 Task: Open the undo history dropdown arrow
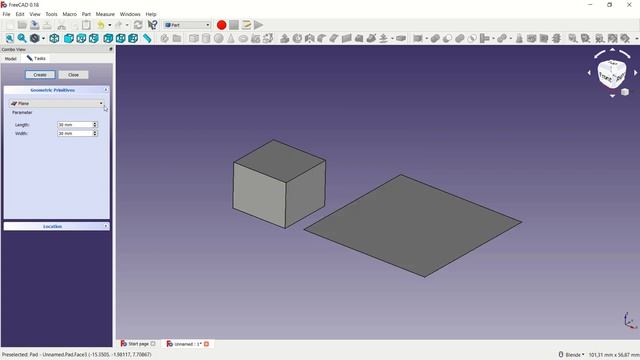109,25
